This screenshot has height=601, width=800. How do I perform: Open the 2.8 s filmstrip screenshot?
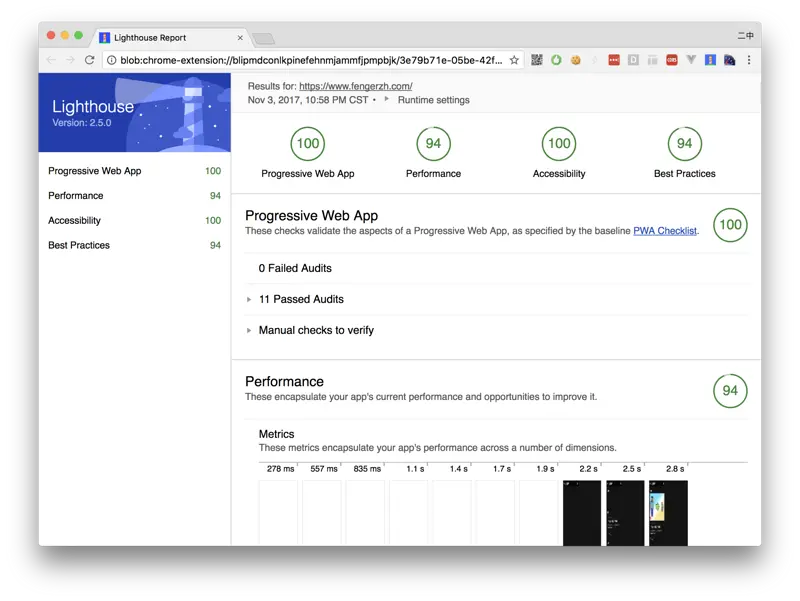point(668,513)
